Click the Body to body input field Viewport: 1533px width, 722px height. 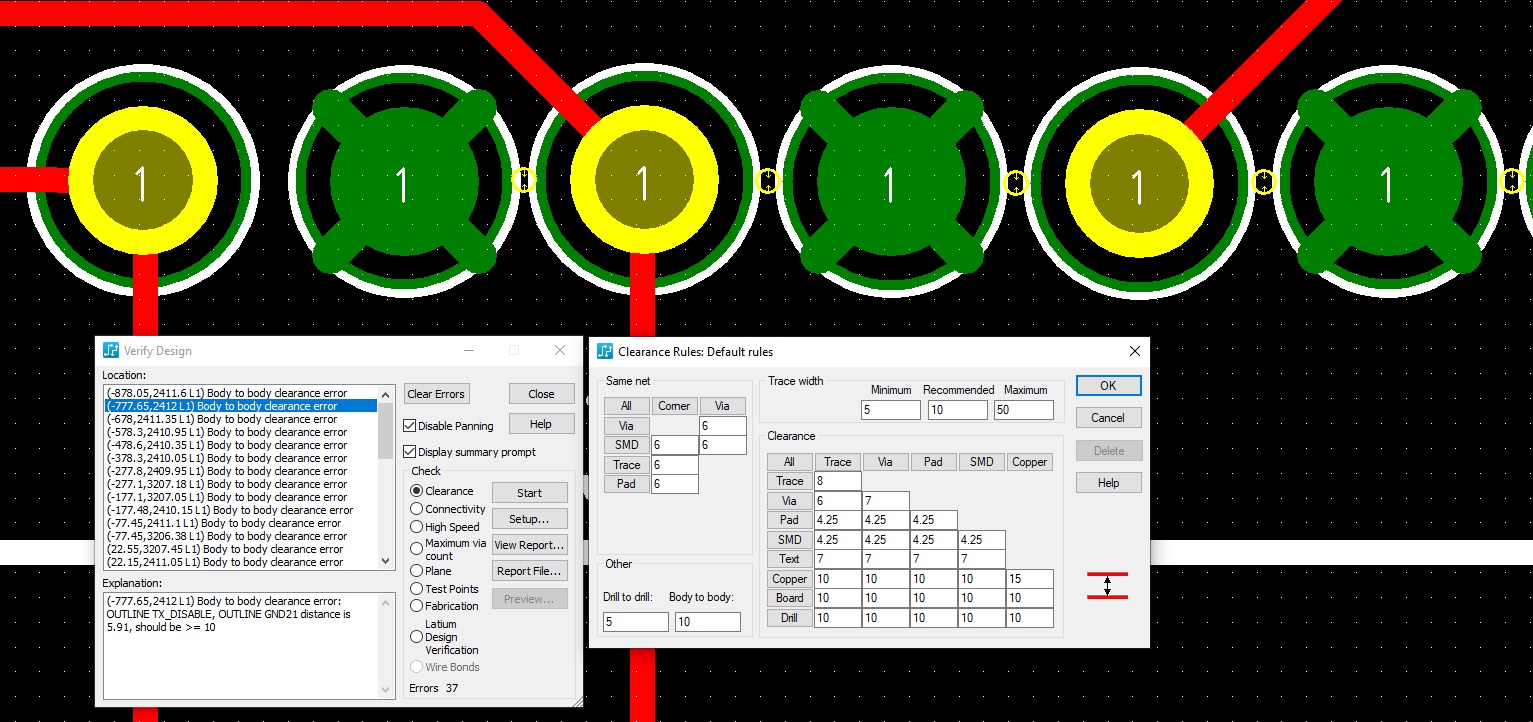[707, 622]
